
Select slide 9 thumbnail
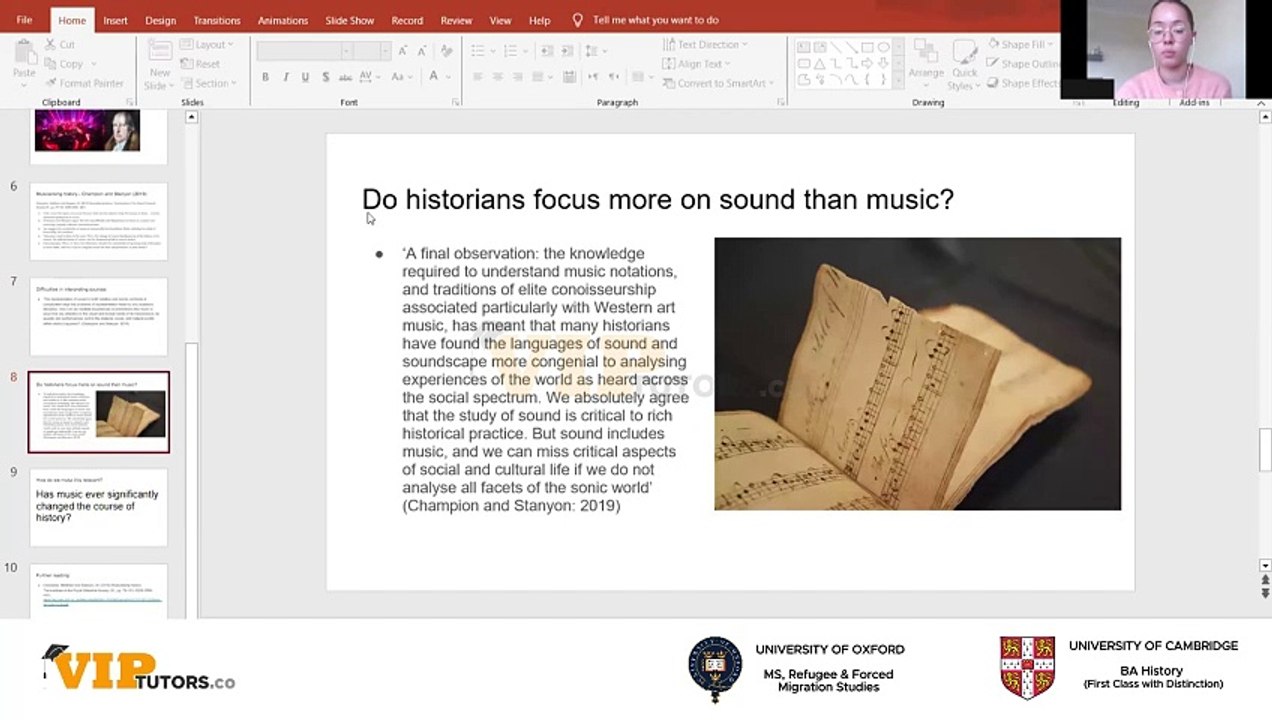click(x=98, y=507)
